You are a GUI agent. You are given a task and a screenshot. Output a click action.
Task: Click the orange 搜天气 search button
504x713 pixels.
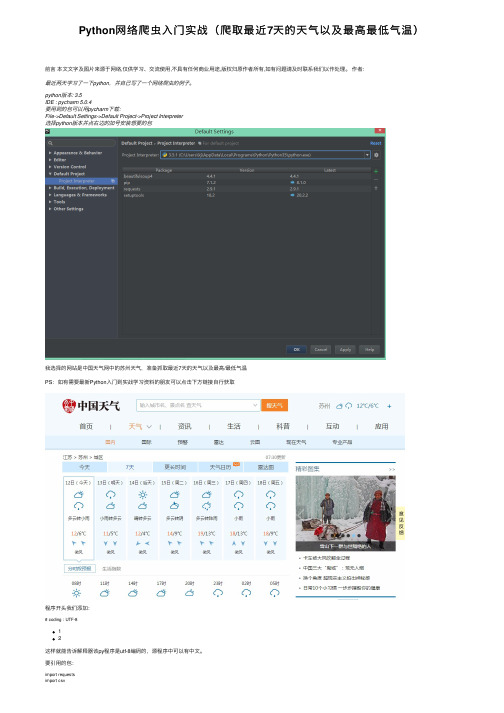click(274, 405)
